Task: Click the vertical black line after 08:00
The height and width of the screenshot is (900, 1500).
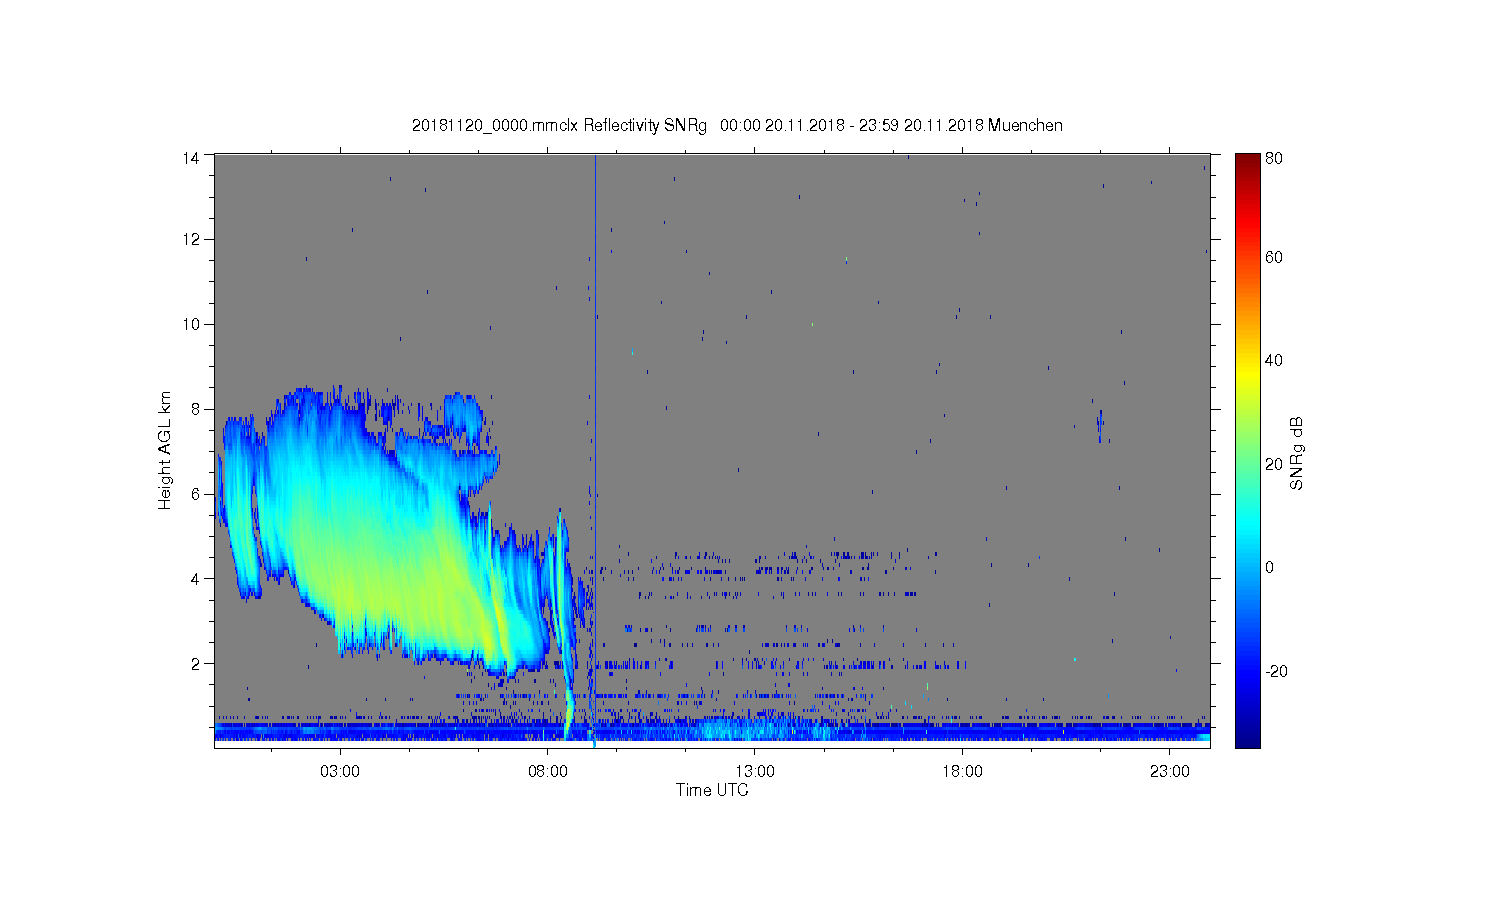Action: point(595,450)
